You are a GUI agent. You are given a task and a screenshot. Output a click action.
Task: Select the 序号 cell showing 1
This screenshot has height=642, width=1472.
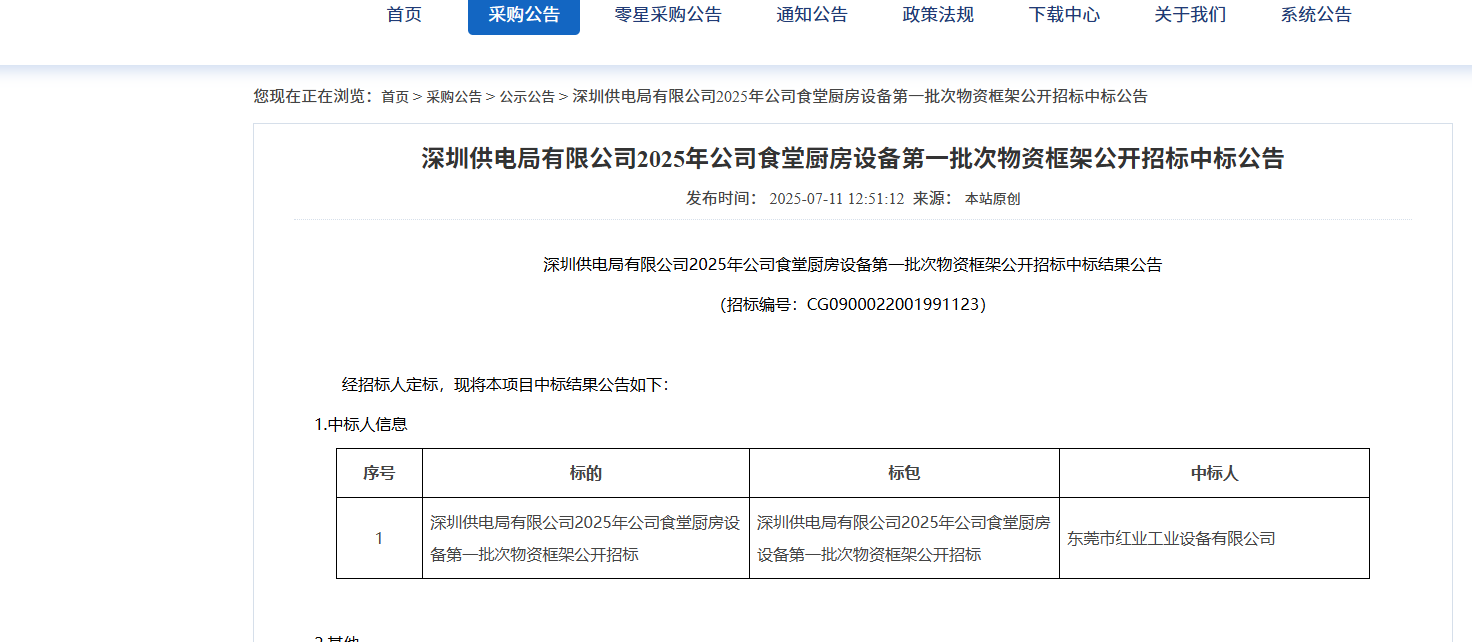[x=379, y=537]
